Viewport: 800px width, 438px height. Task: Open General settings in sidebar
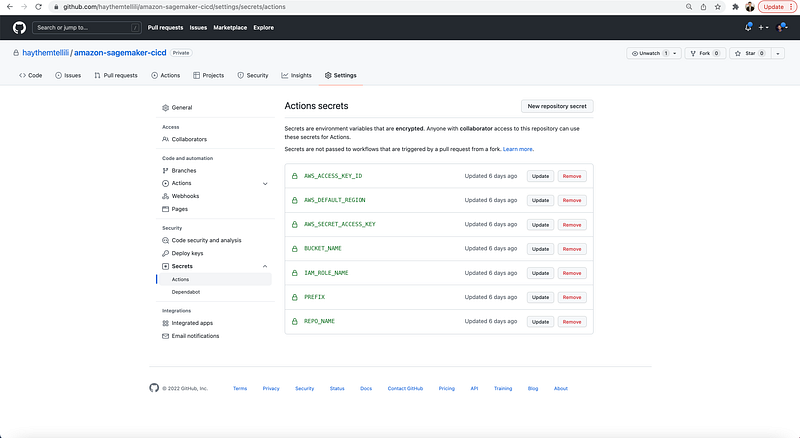pyautogui.click(x=177, y=108)
